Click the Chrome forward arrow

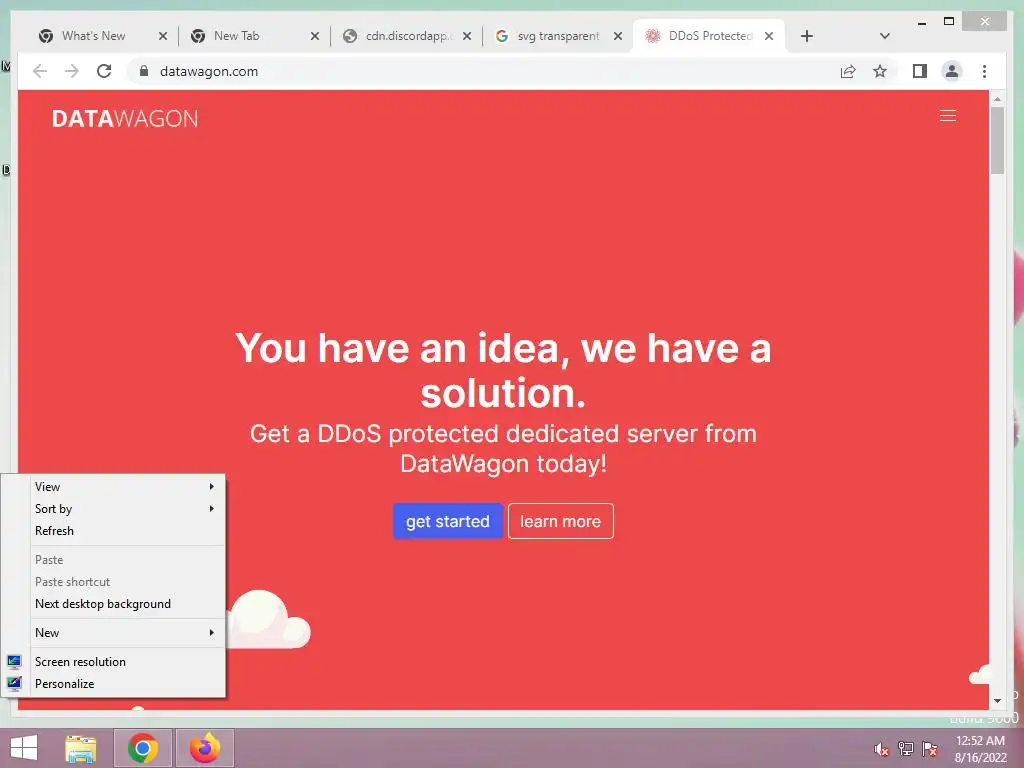[x=72, y=71]
